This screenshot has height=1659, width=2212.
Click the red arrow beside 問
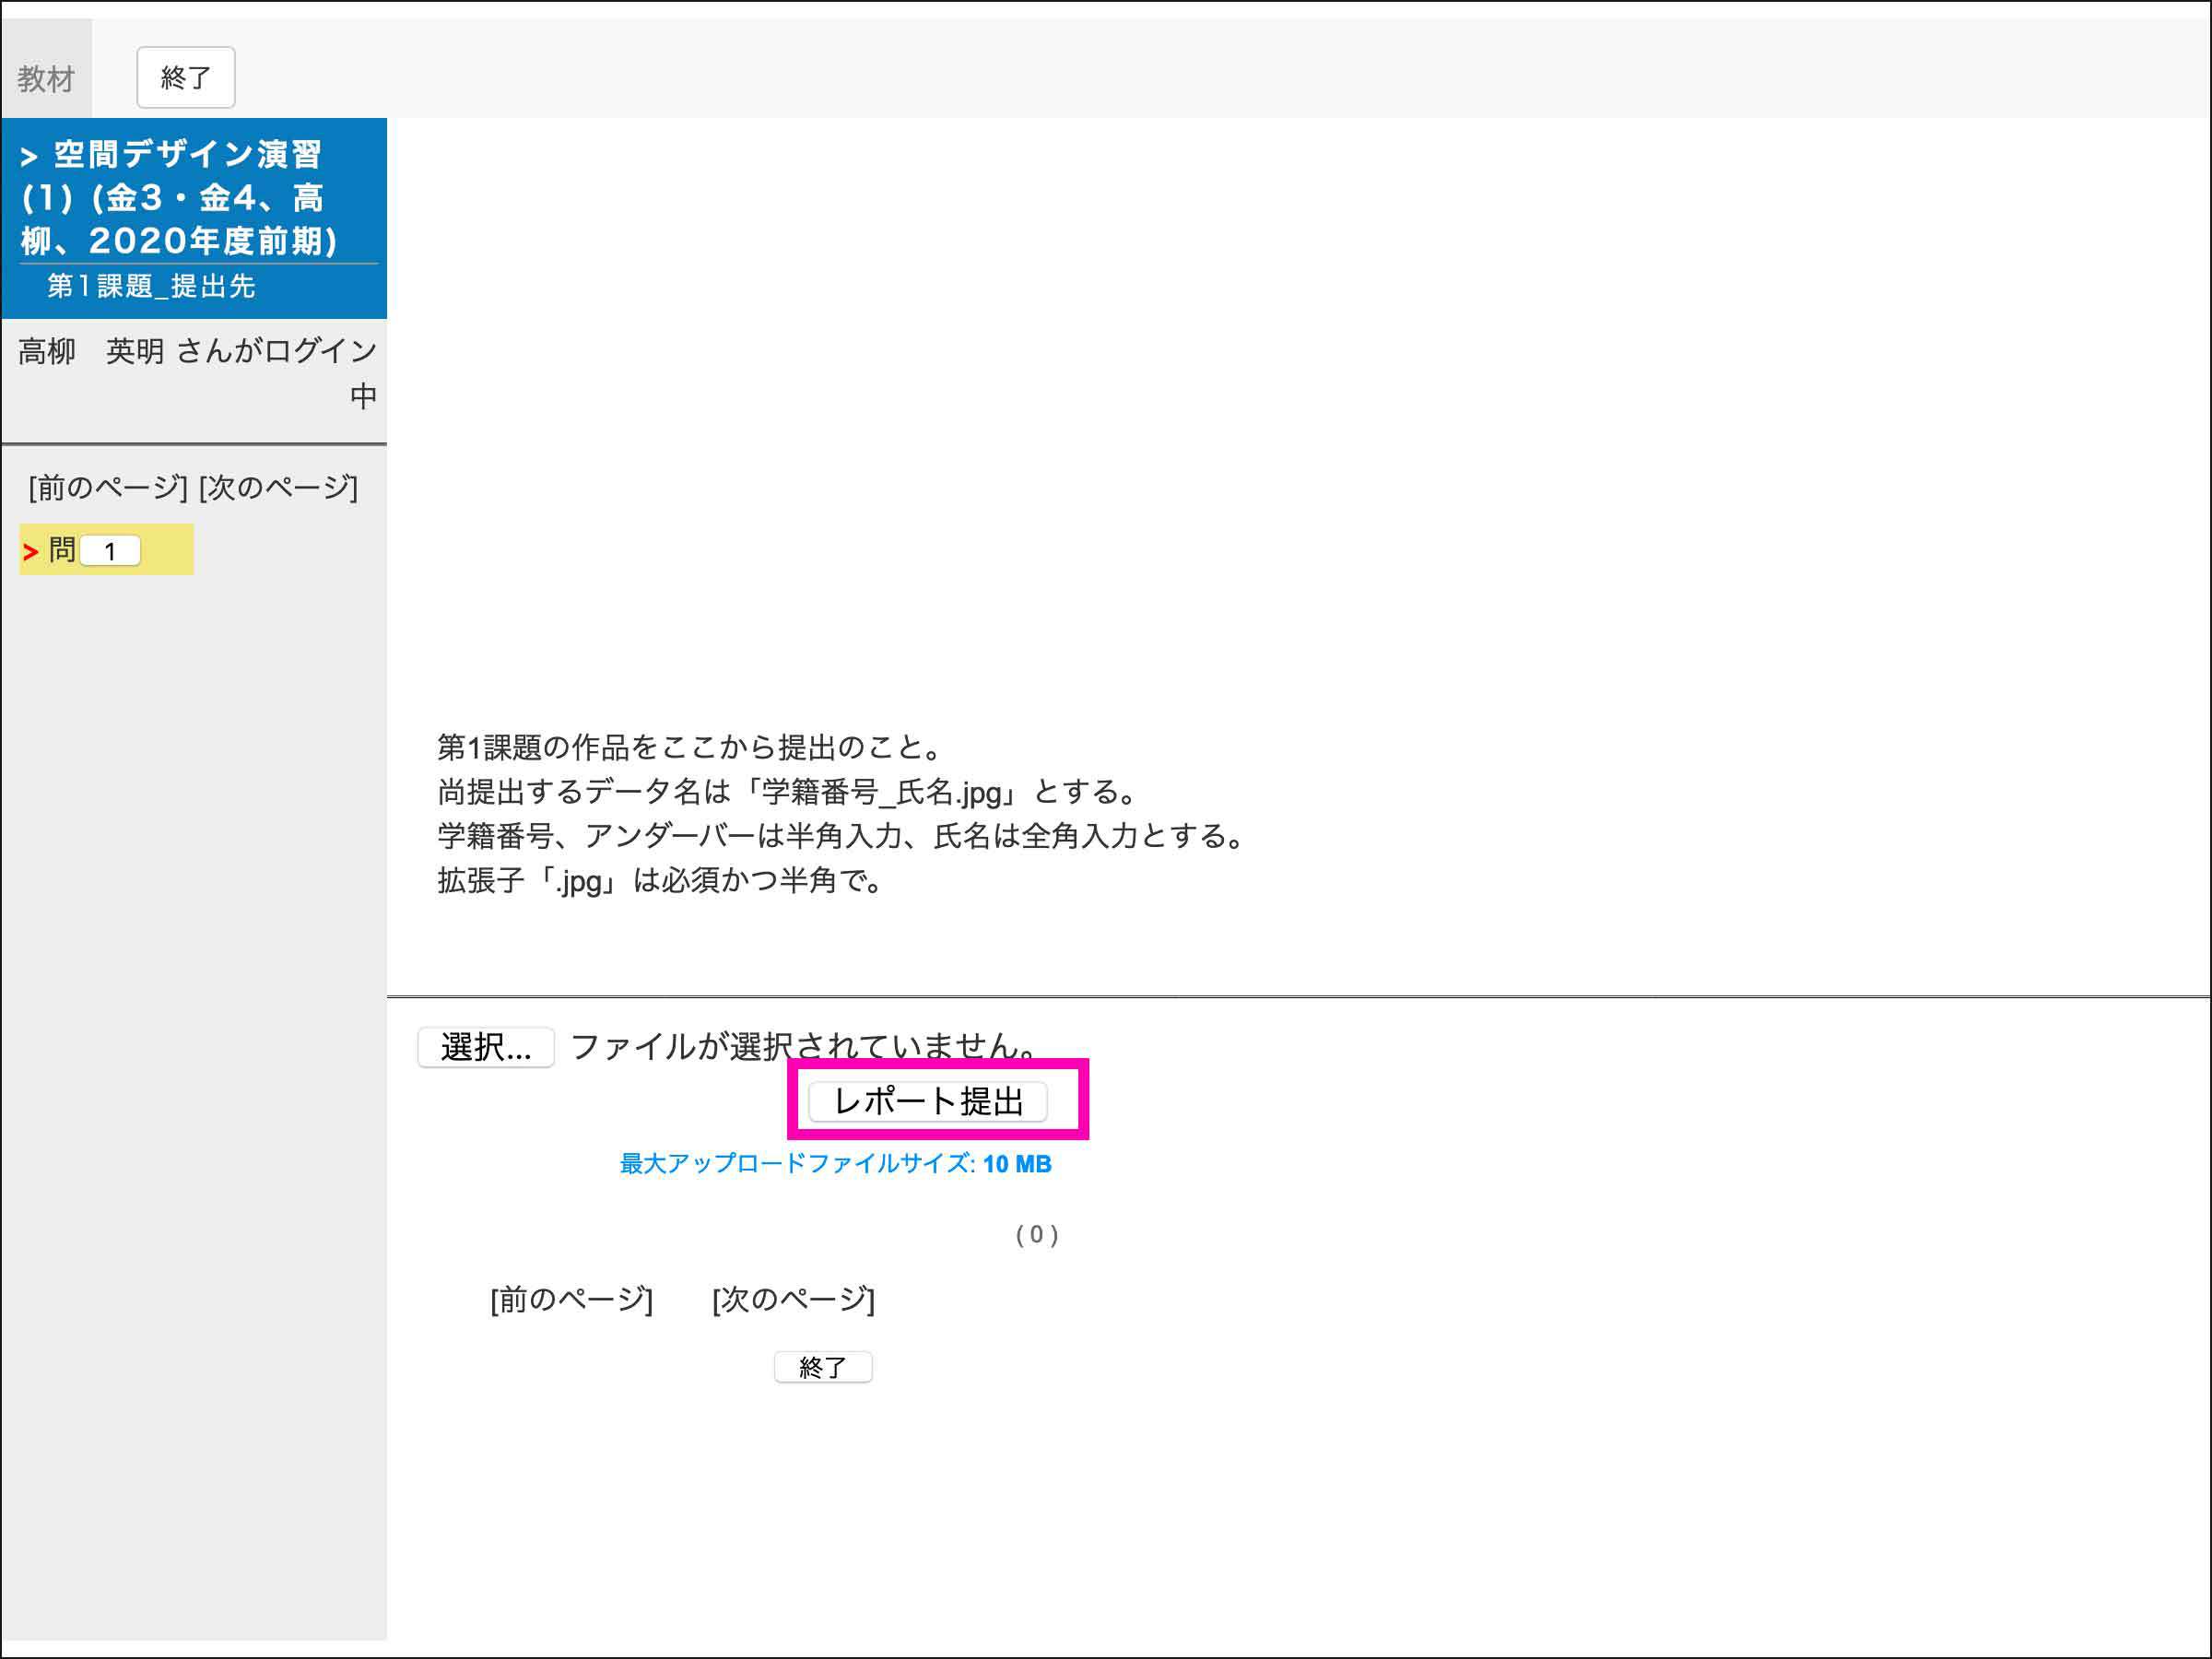[x=31, y=552]
